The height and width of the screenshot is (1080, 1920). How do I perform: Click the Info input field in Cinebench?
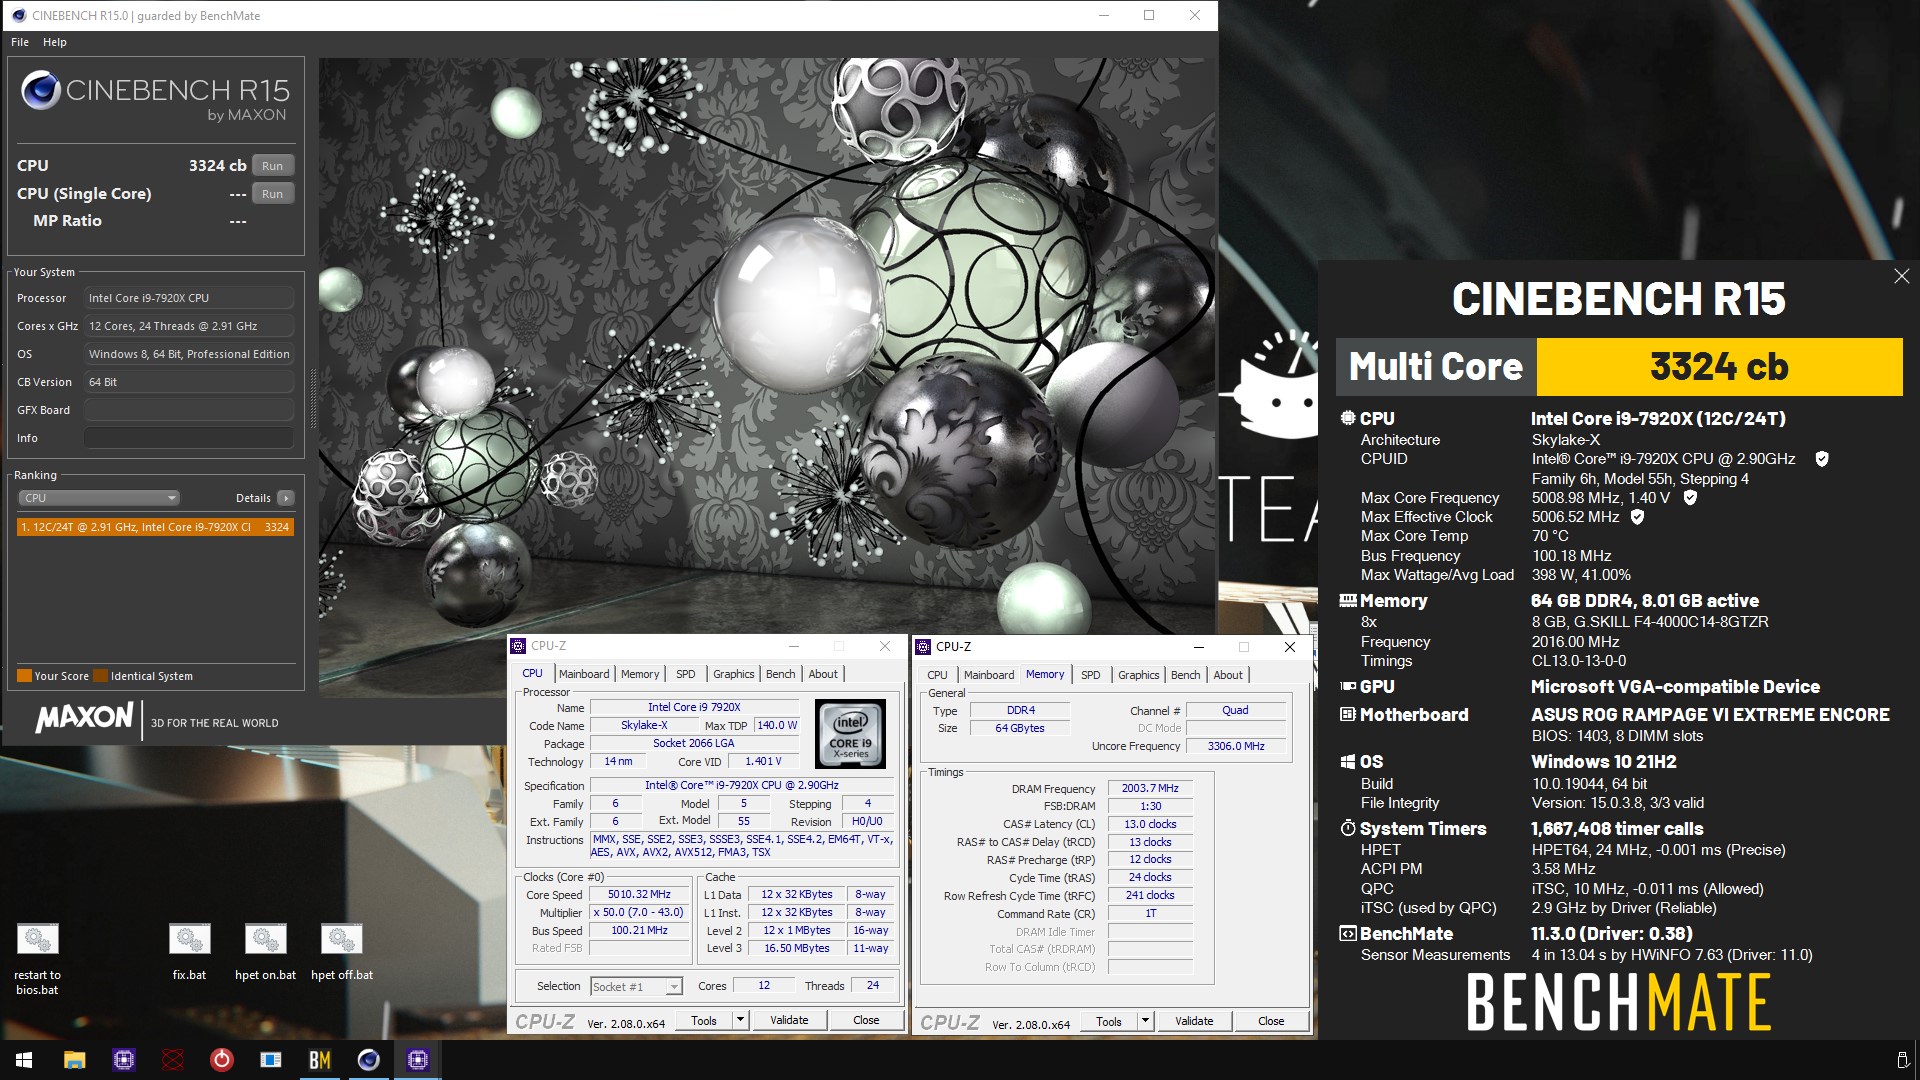click(x=189, y=438)
